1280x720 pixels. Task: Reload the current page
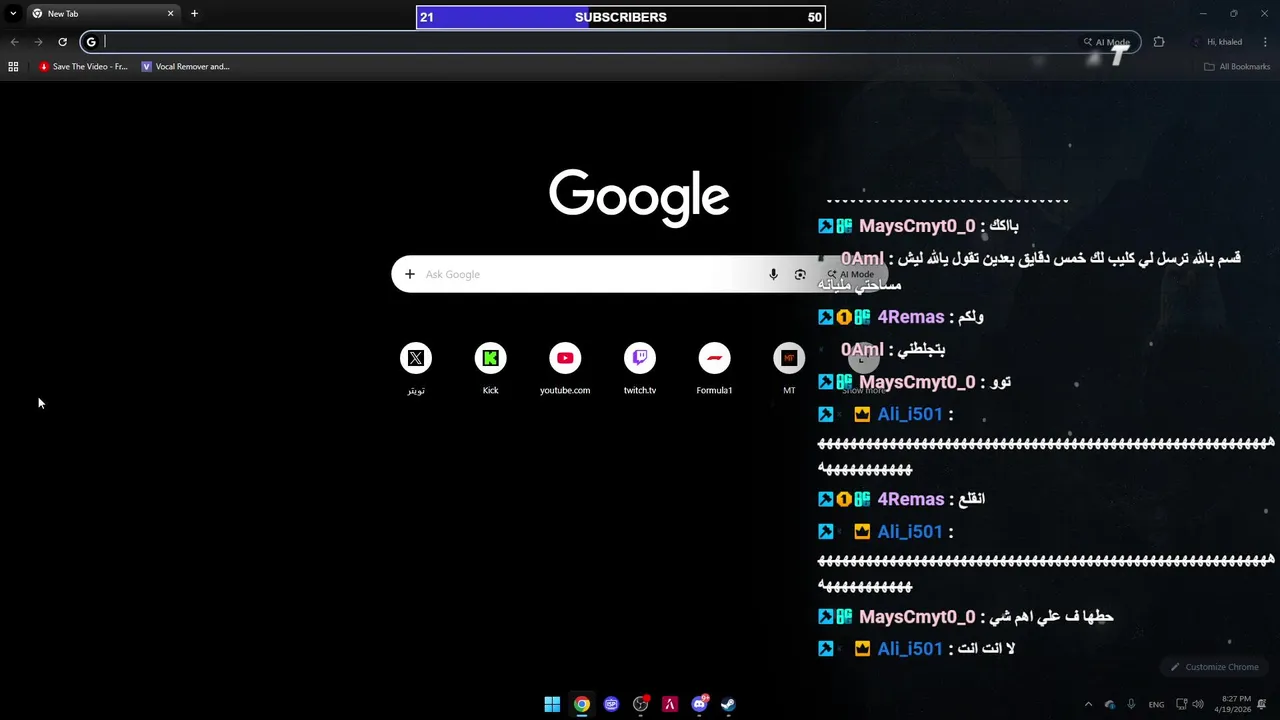coord(62,42)
